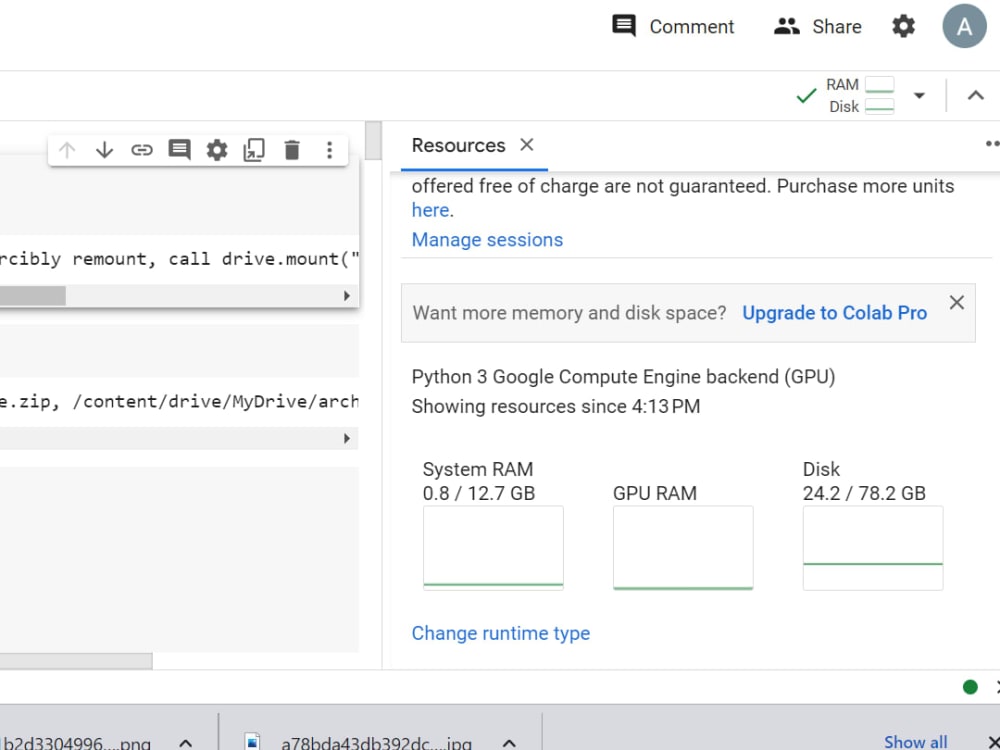Screen dimensions: 1000x750
Task: Click the green connected checkmark icon
Action: click(x=807, y=96)
